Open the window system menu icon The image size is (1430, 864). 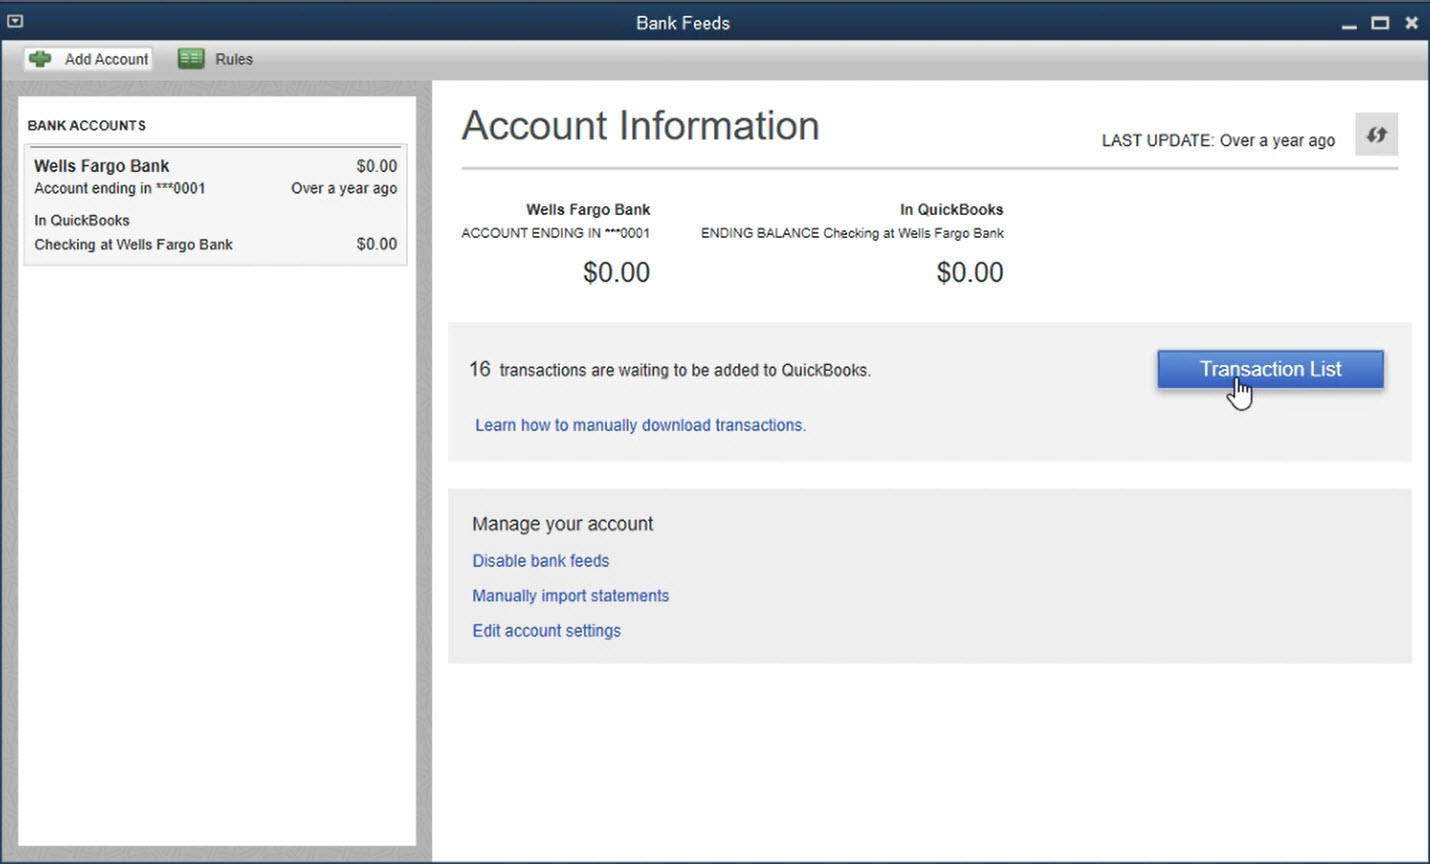(15, 21)
